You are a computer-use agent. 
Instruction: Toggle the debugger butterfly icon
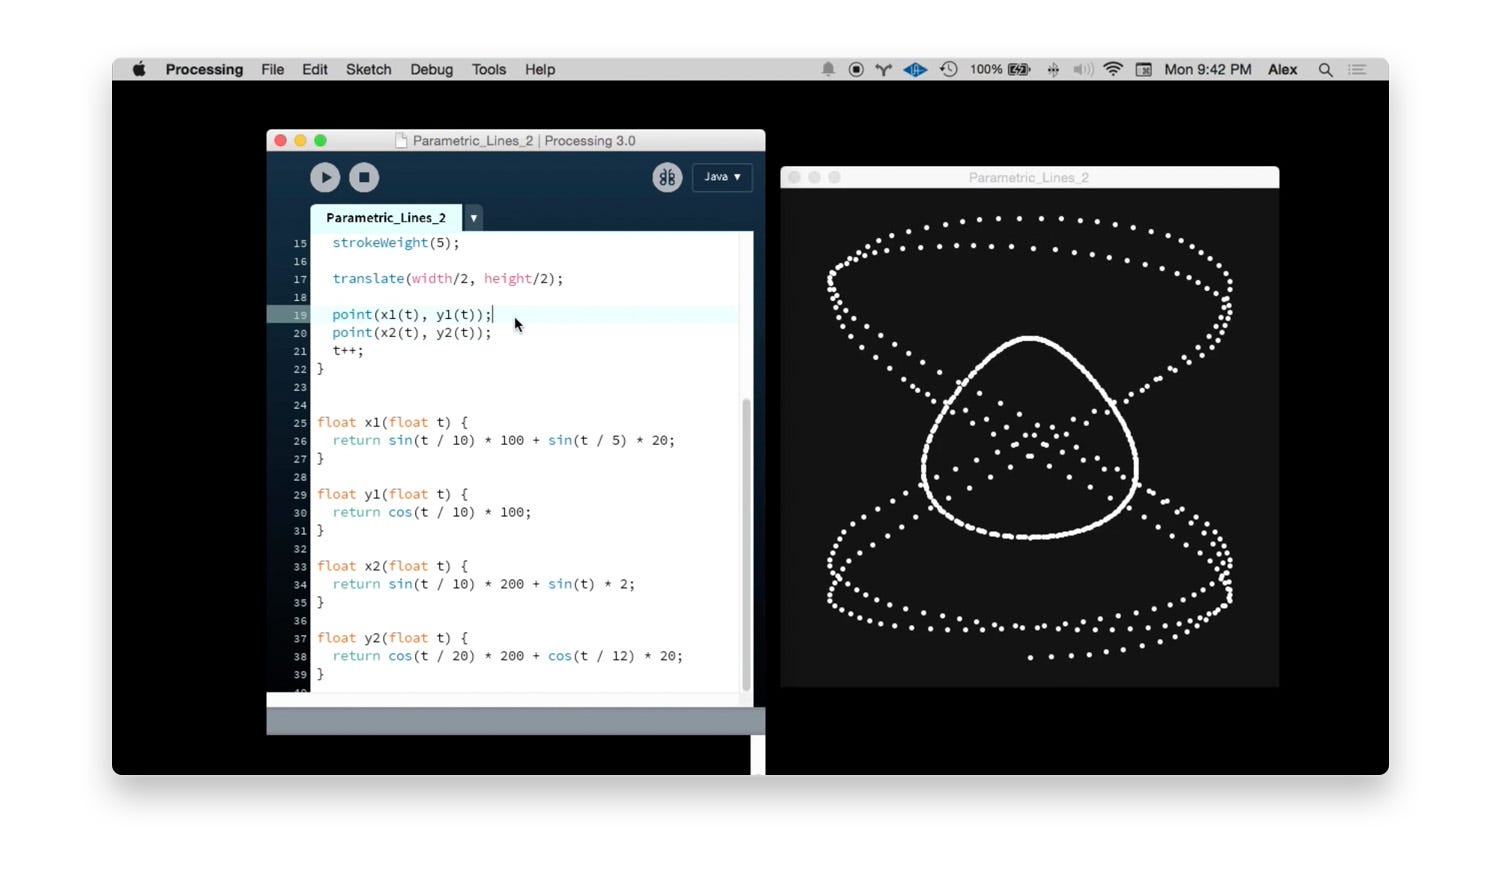(667, 177)
